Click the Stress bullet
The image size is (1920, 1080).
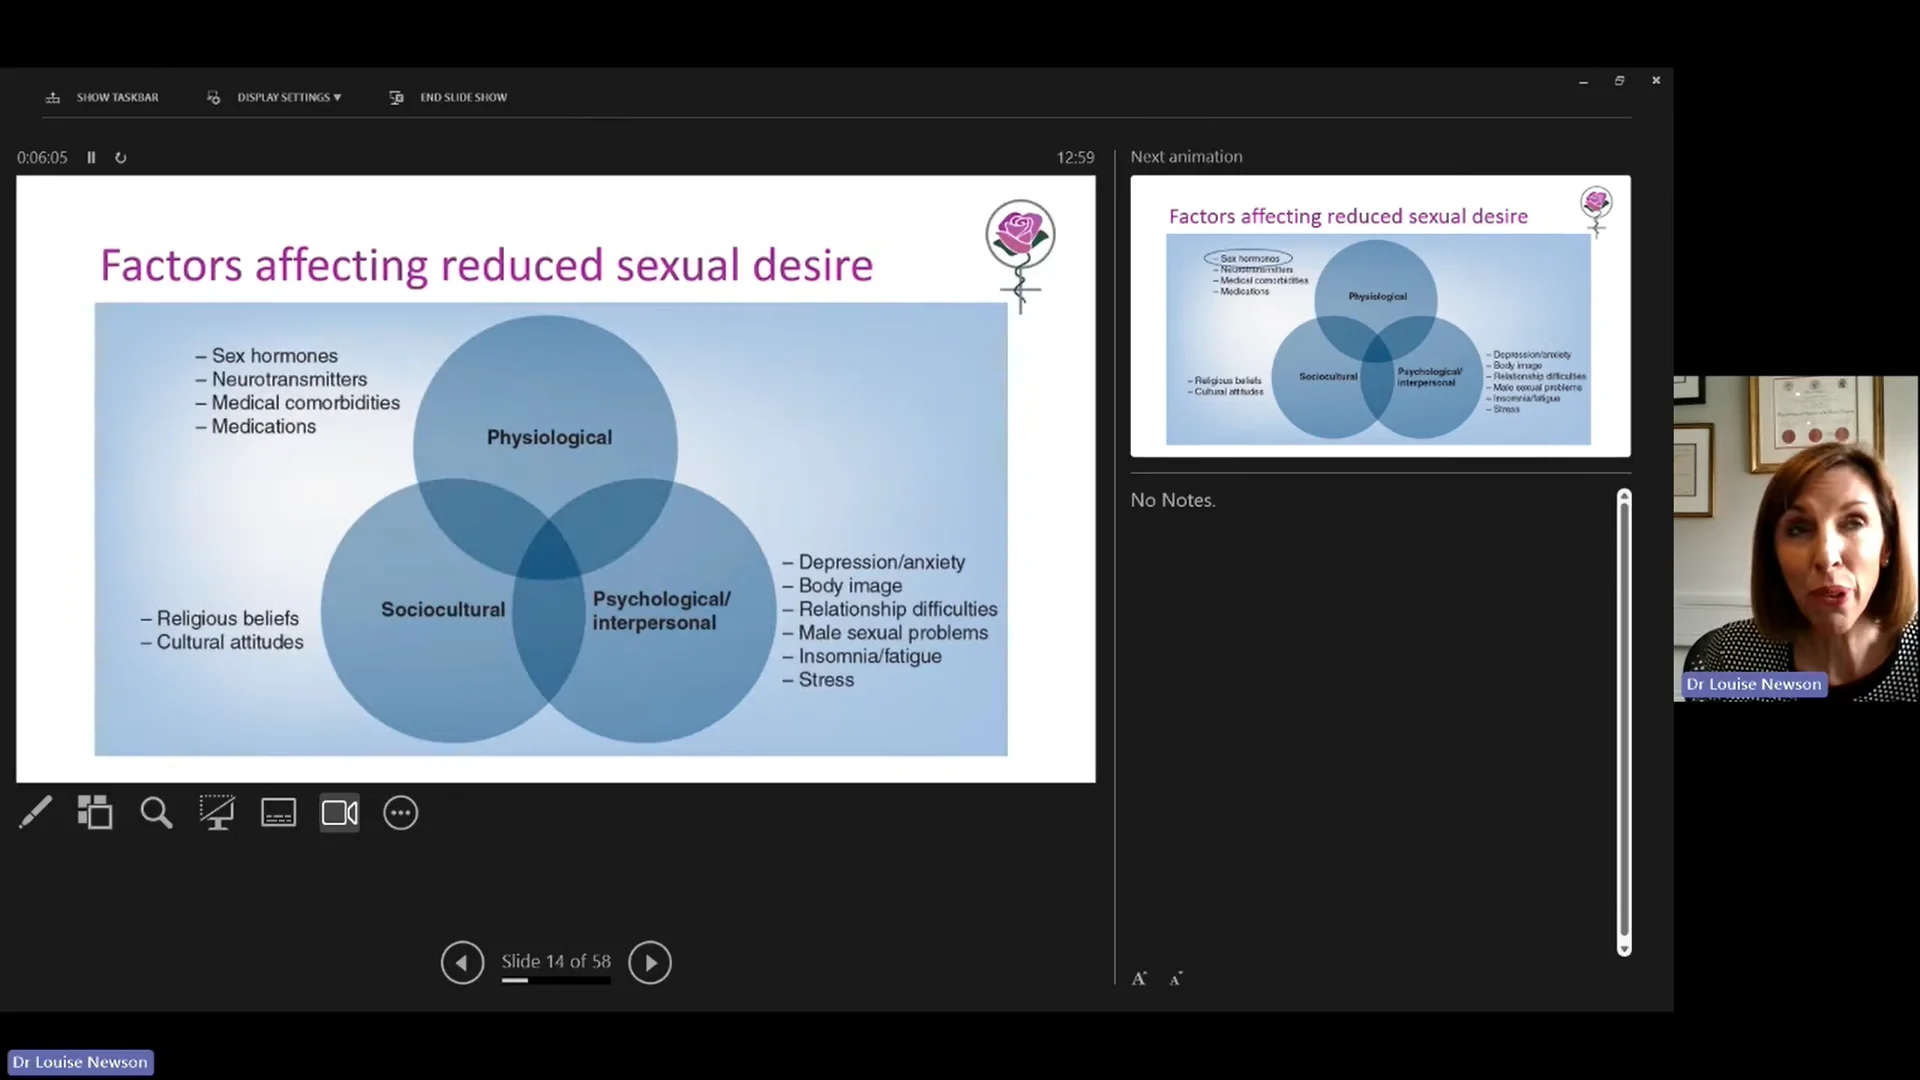pyautogui.click(x=818, y=679)
